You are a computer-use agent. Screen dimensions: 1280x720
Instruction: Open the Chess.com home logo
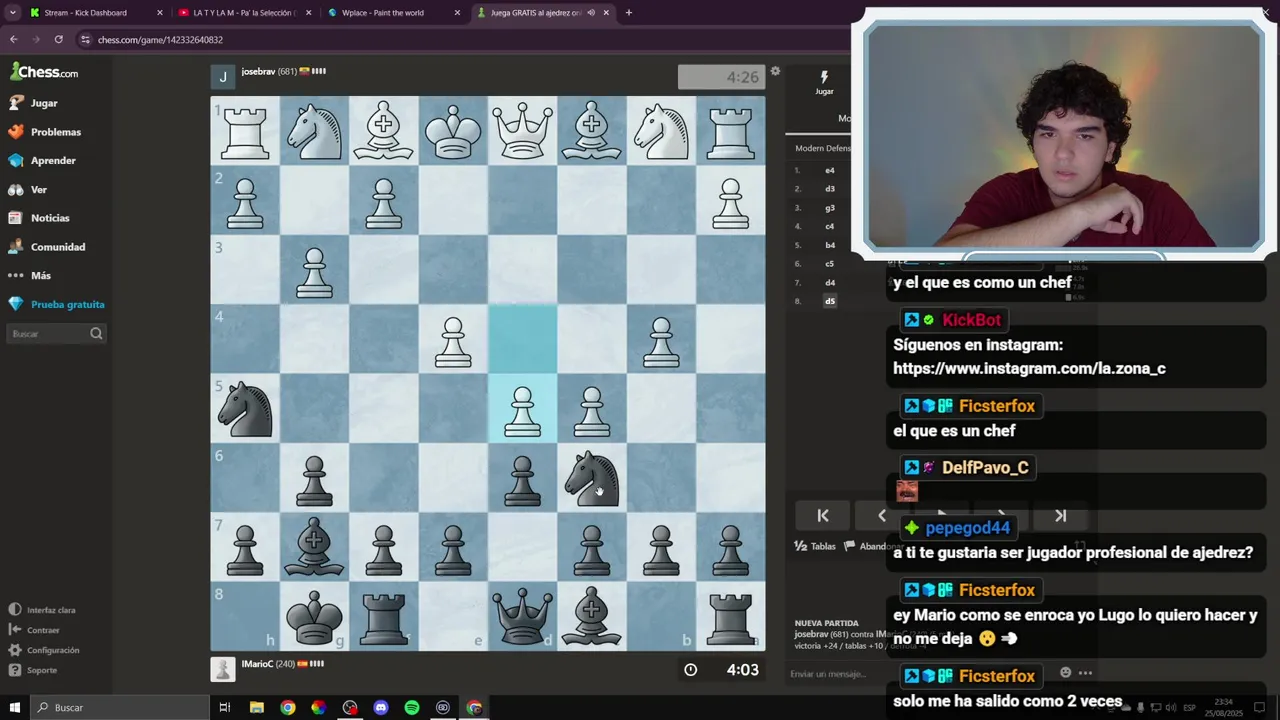tap(44, 72)
